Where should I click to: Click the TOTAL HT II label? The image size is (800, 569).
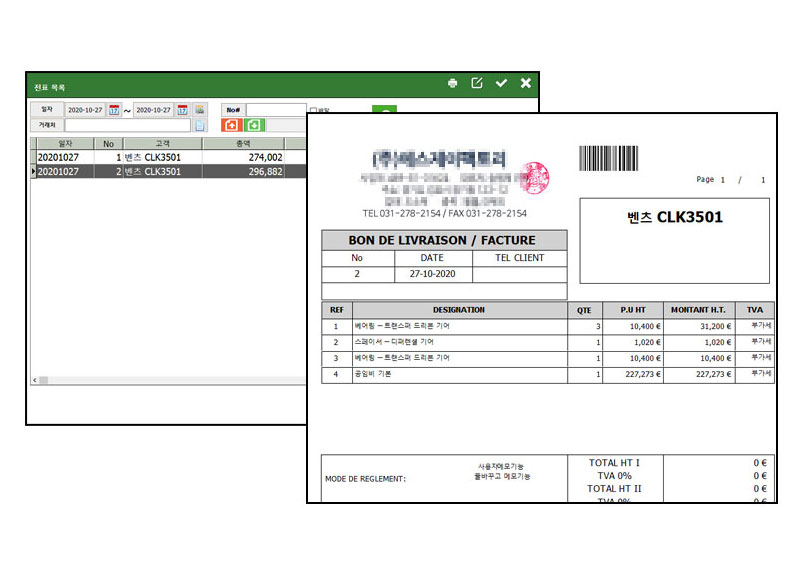pyautogui.click(x=614, y=488)
